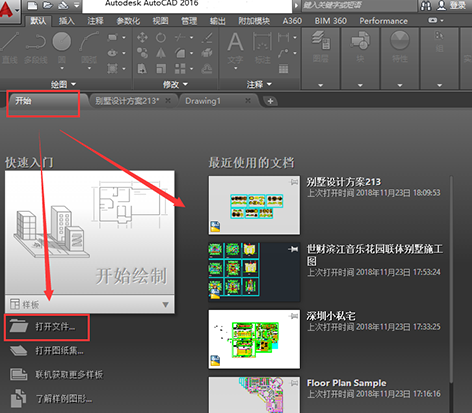Screen dimensions: 472x413
Task: Pin the Floor Plan Sample recent document
Action: point(293,383)
